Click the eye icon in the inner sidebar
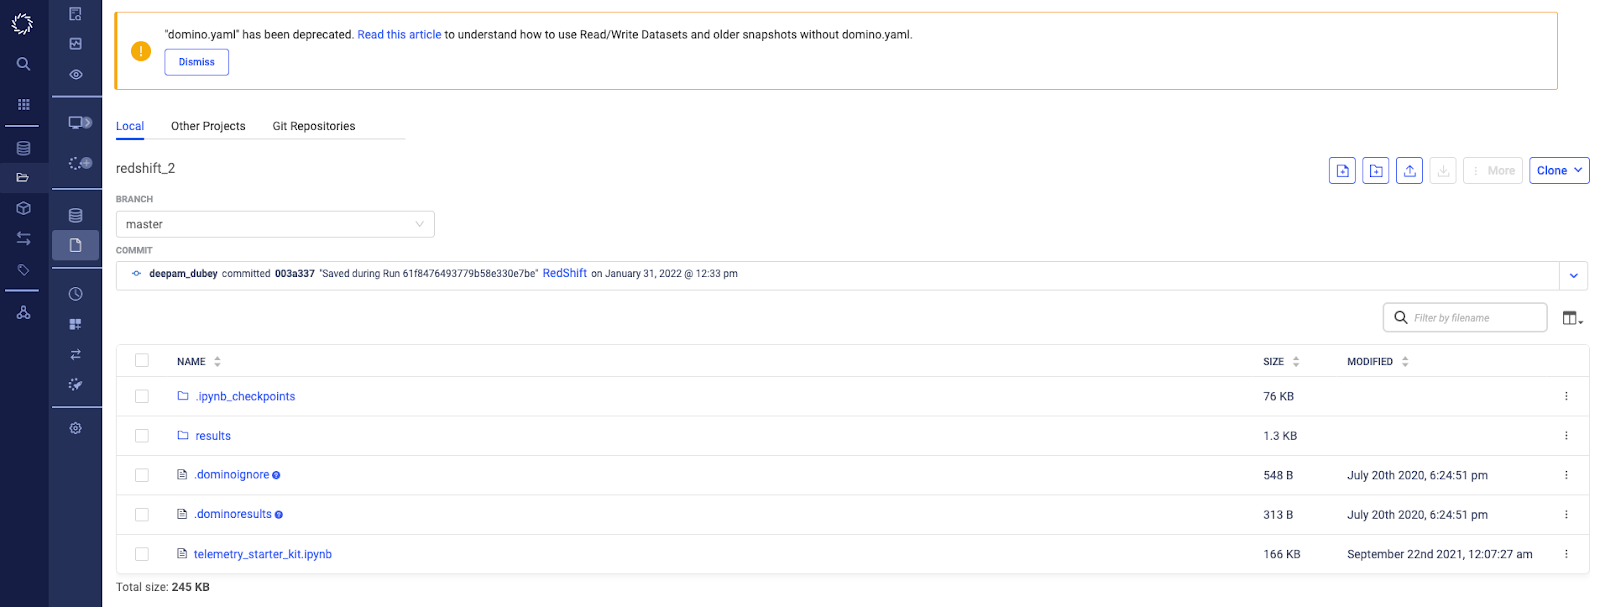Screen dimensions: 1600x607 pyautogui.click(x=75, y=74)
